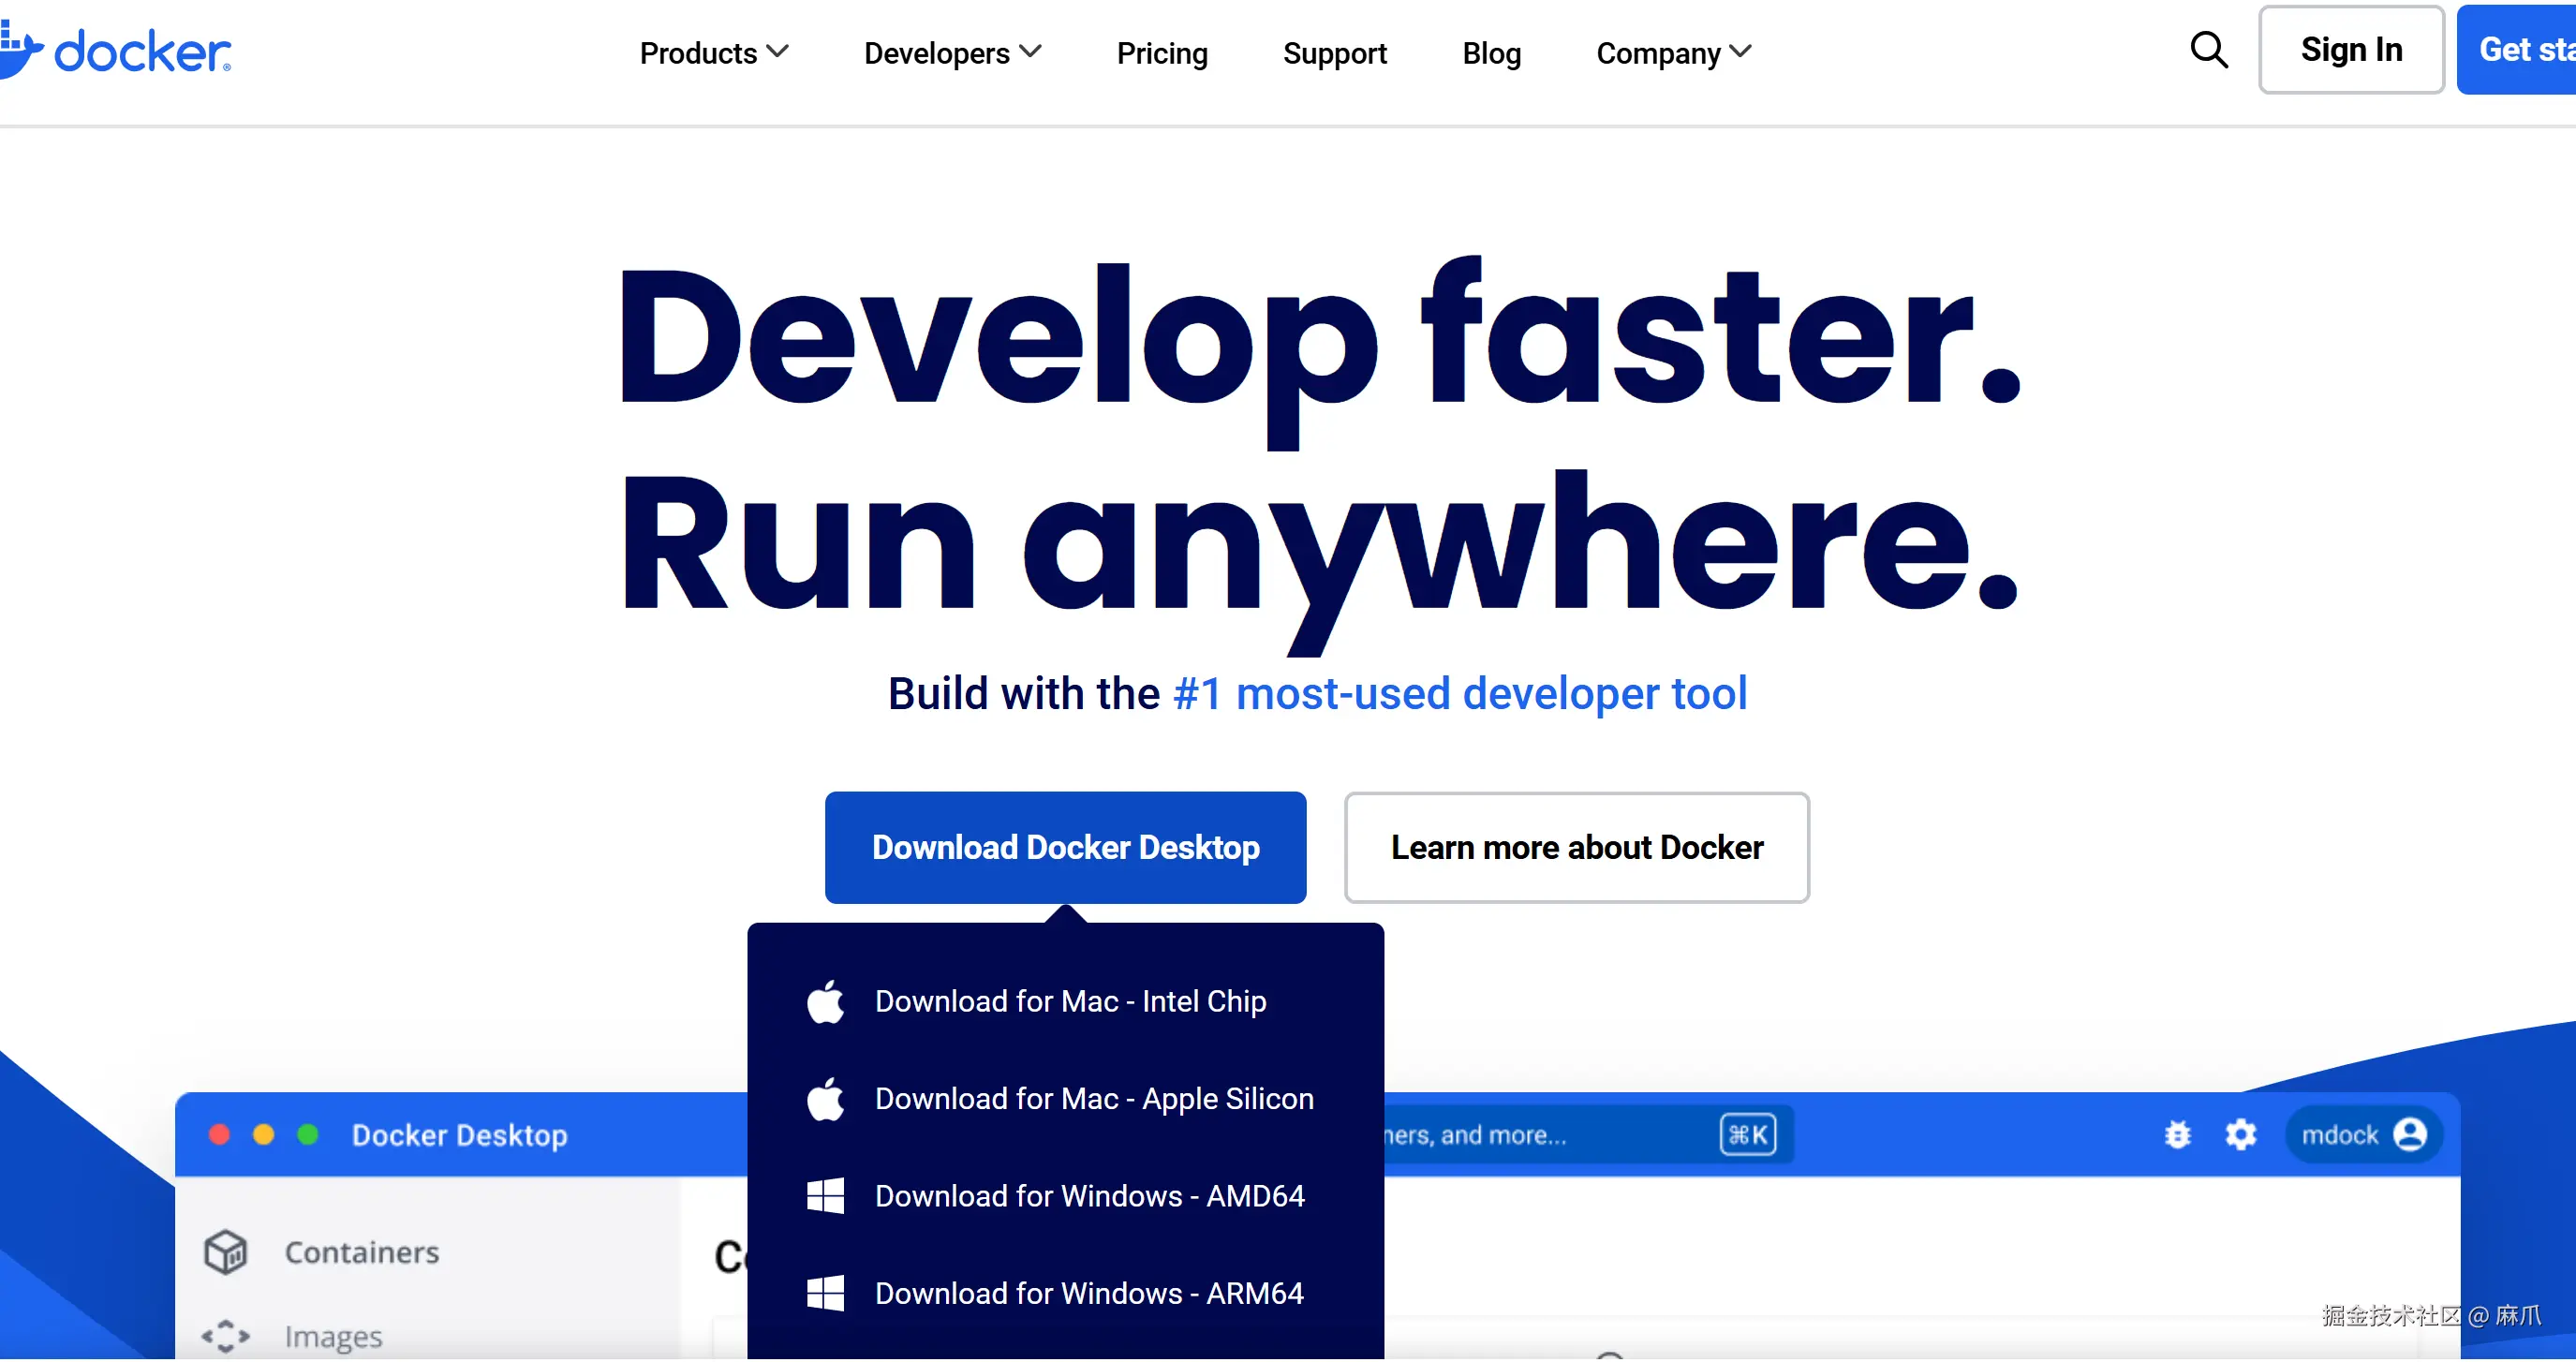
Task: Go to the Blog page
Action: (x=1491, y=53)
